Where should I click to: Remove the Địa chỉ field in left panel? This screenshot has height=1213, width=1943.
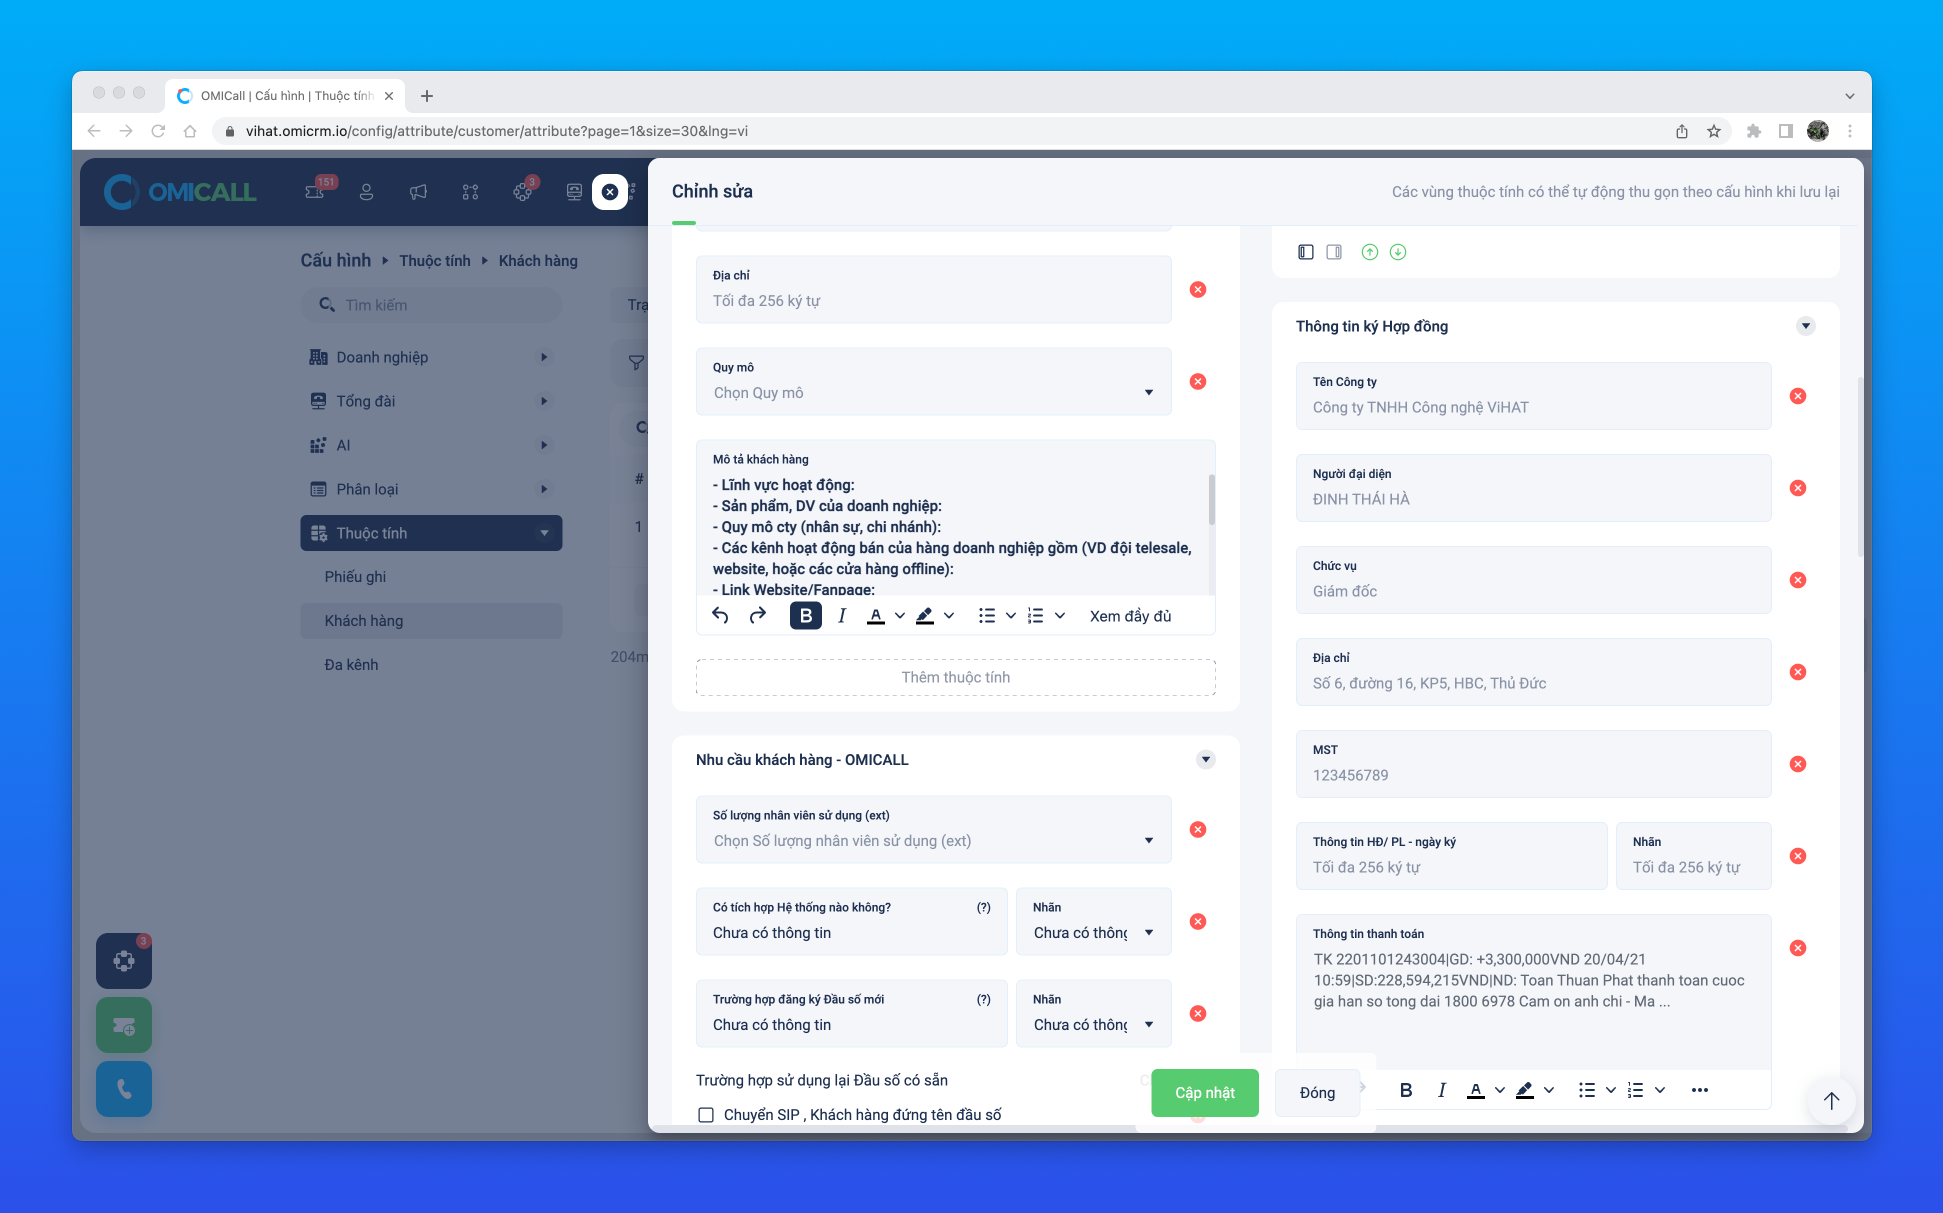(1198, 290)
